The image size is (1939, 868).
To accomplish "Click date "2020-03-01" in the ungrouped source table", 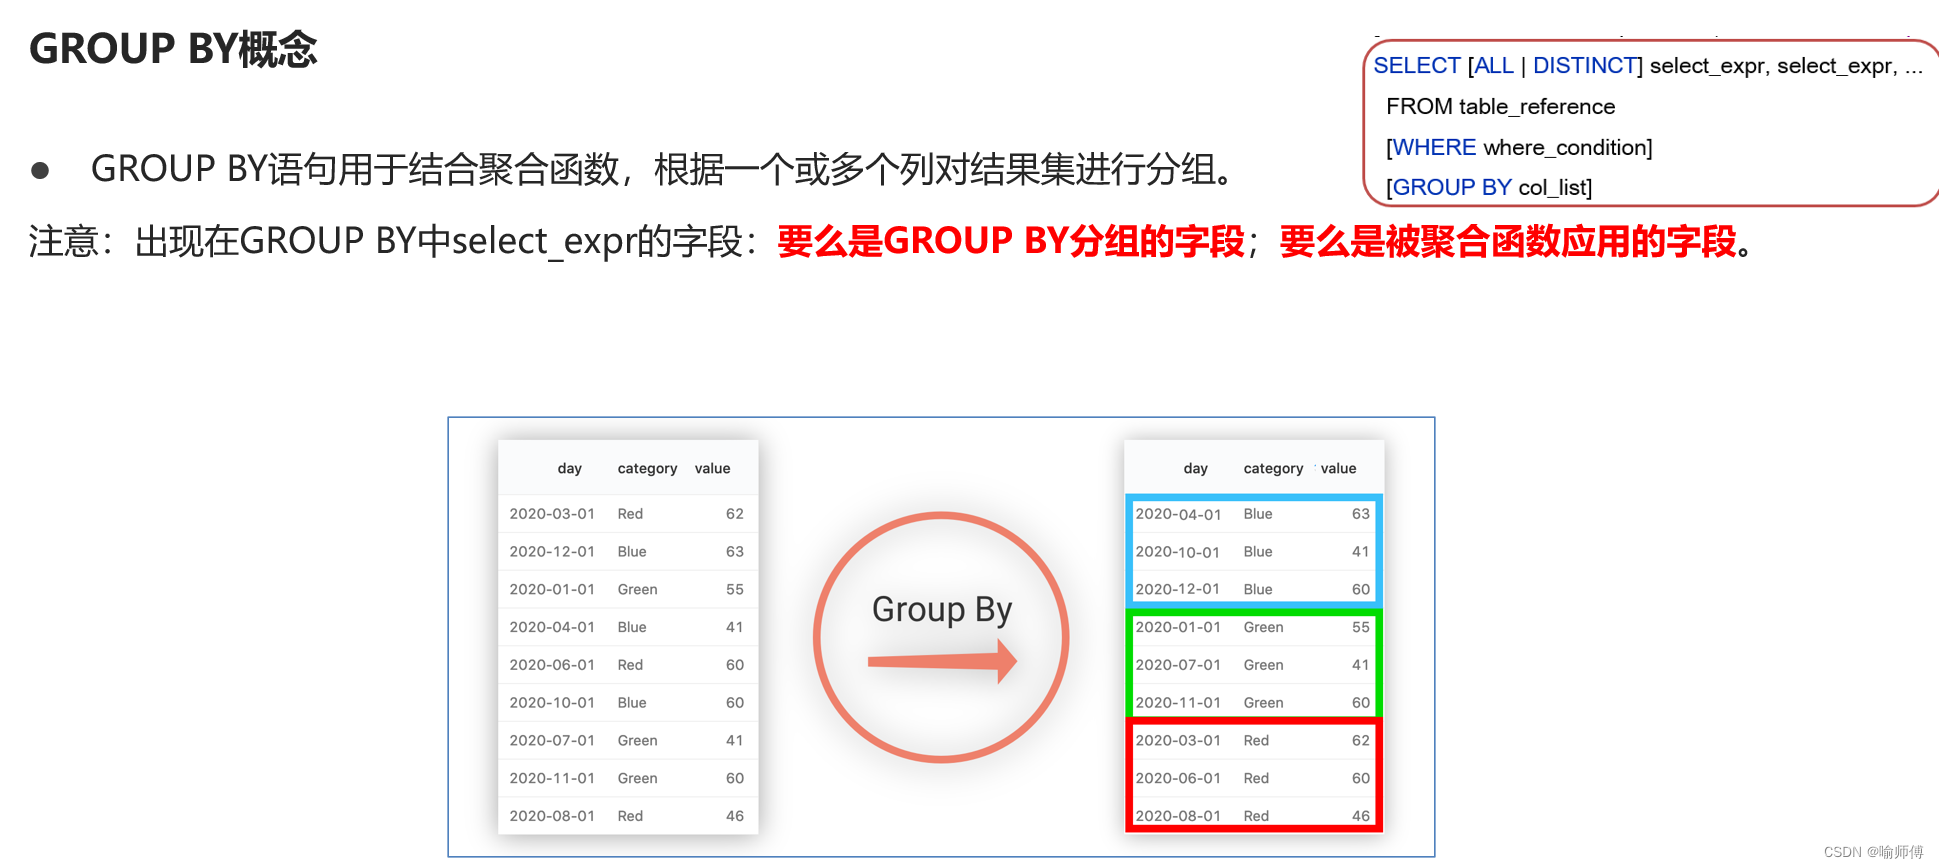I will 552,514.
